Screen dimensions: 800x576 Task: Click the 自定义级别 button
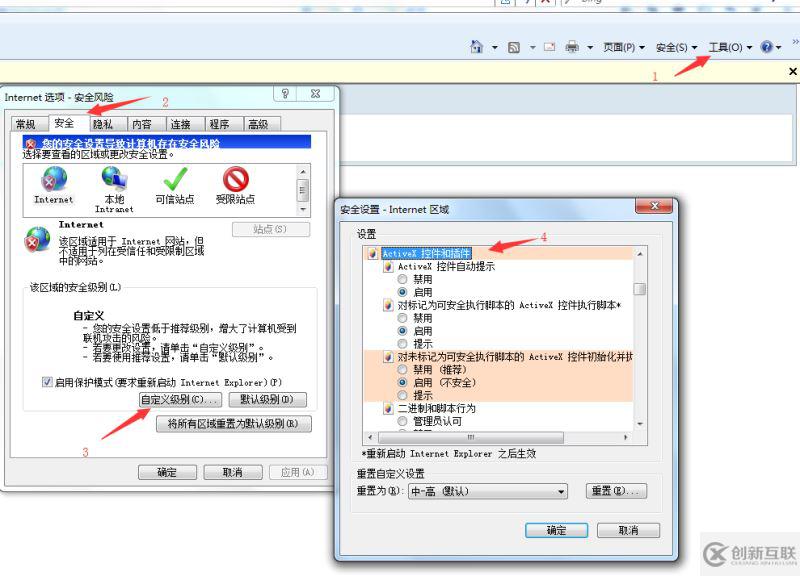(178, 400)
